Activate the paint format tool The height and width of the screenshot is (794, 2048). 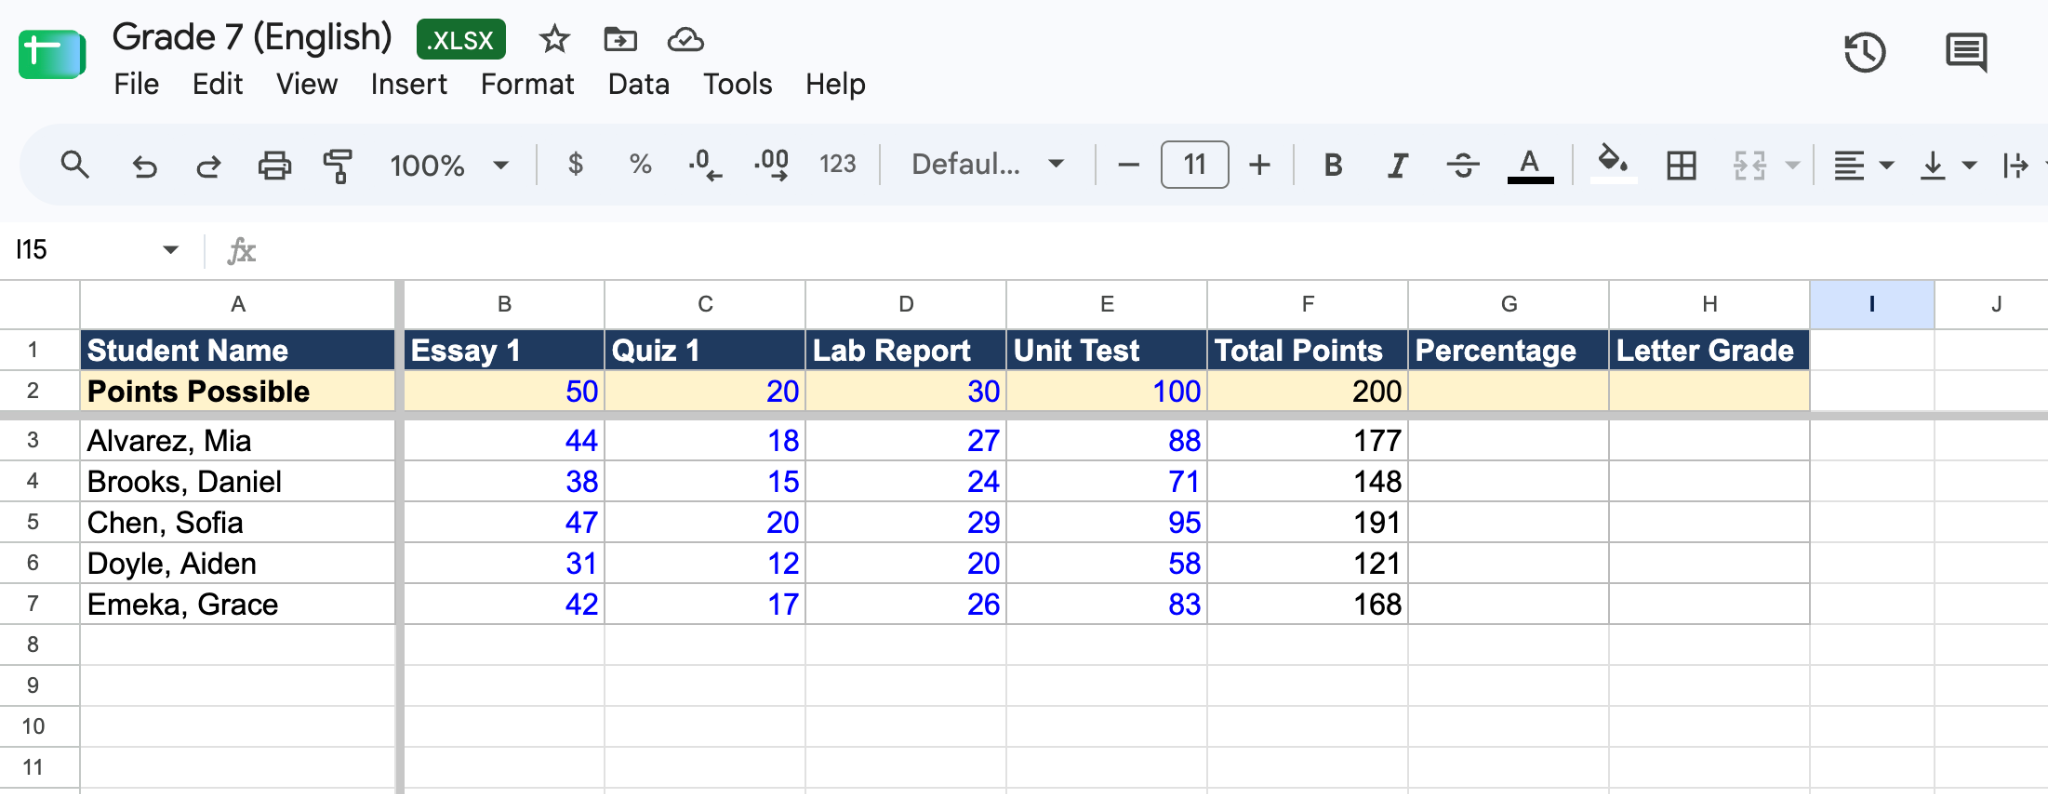(338, 165)
